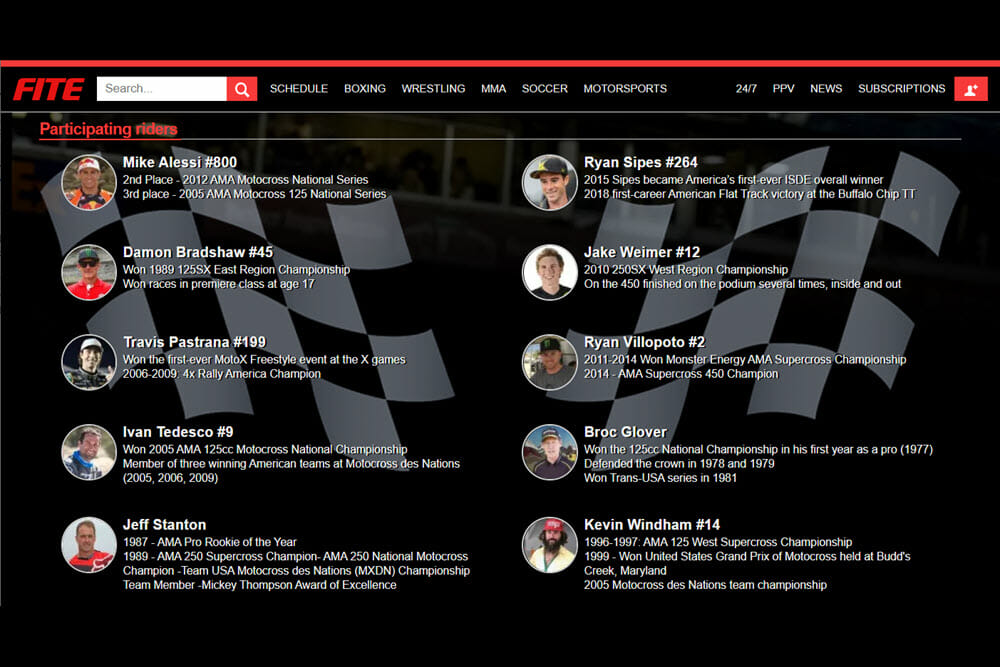
Task: Click Travis Pastrana's avatar picture
Action: [89, 362]
